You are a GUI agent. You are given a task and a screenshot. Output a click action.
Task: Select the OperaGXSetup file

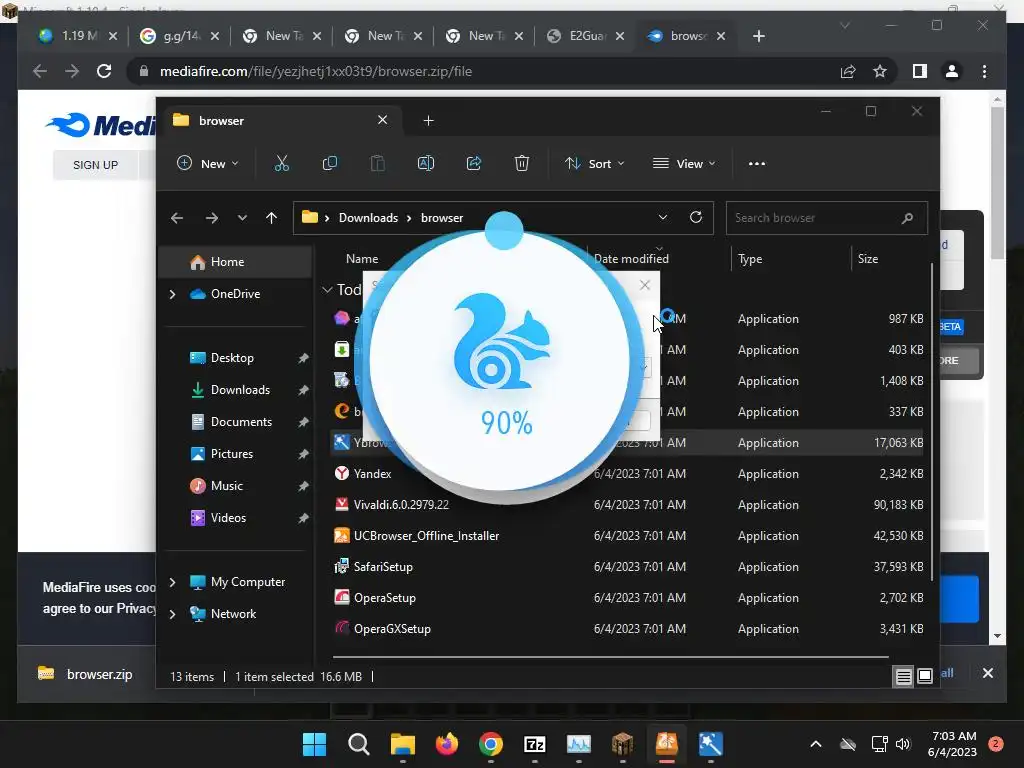pos(392,629)
